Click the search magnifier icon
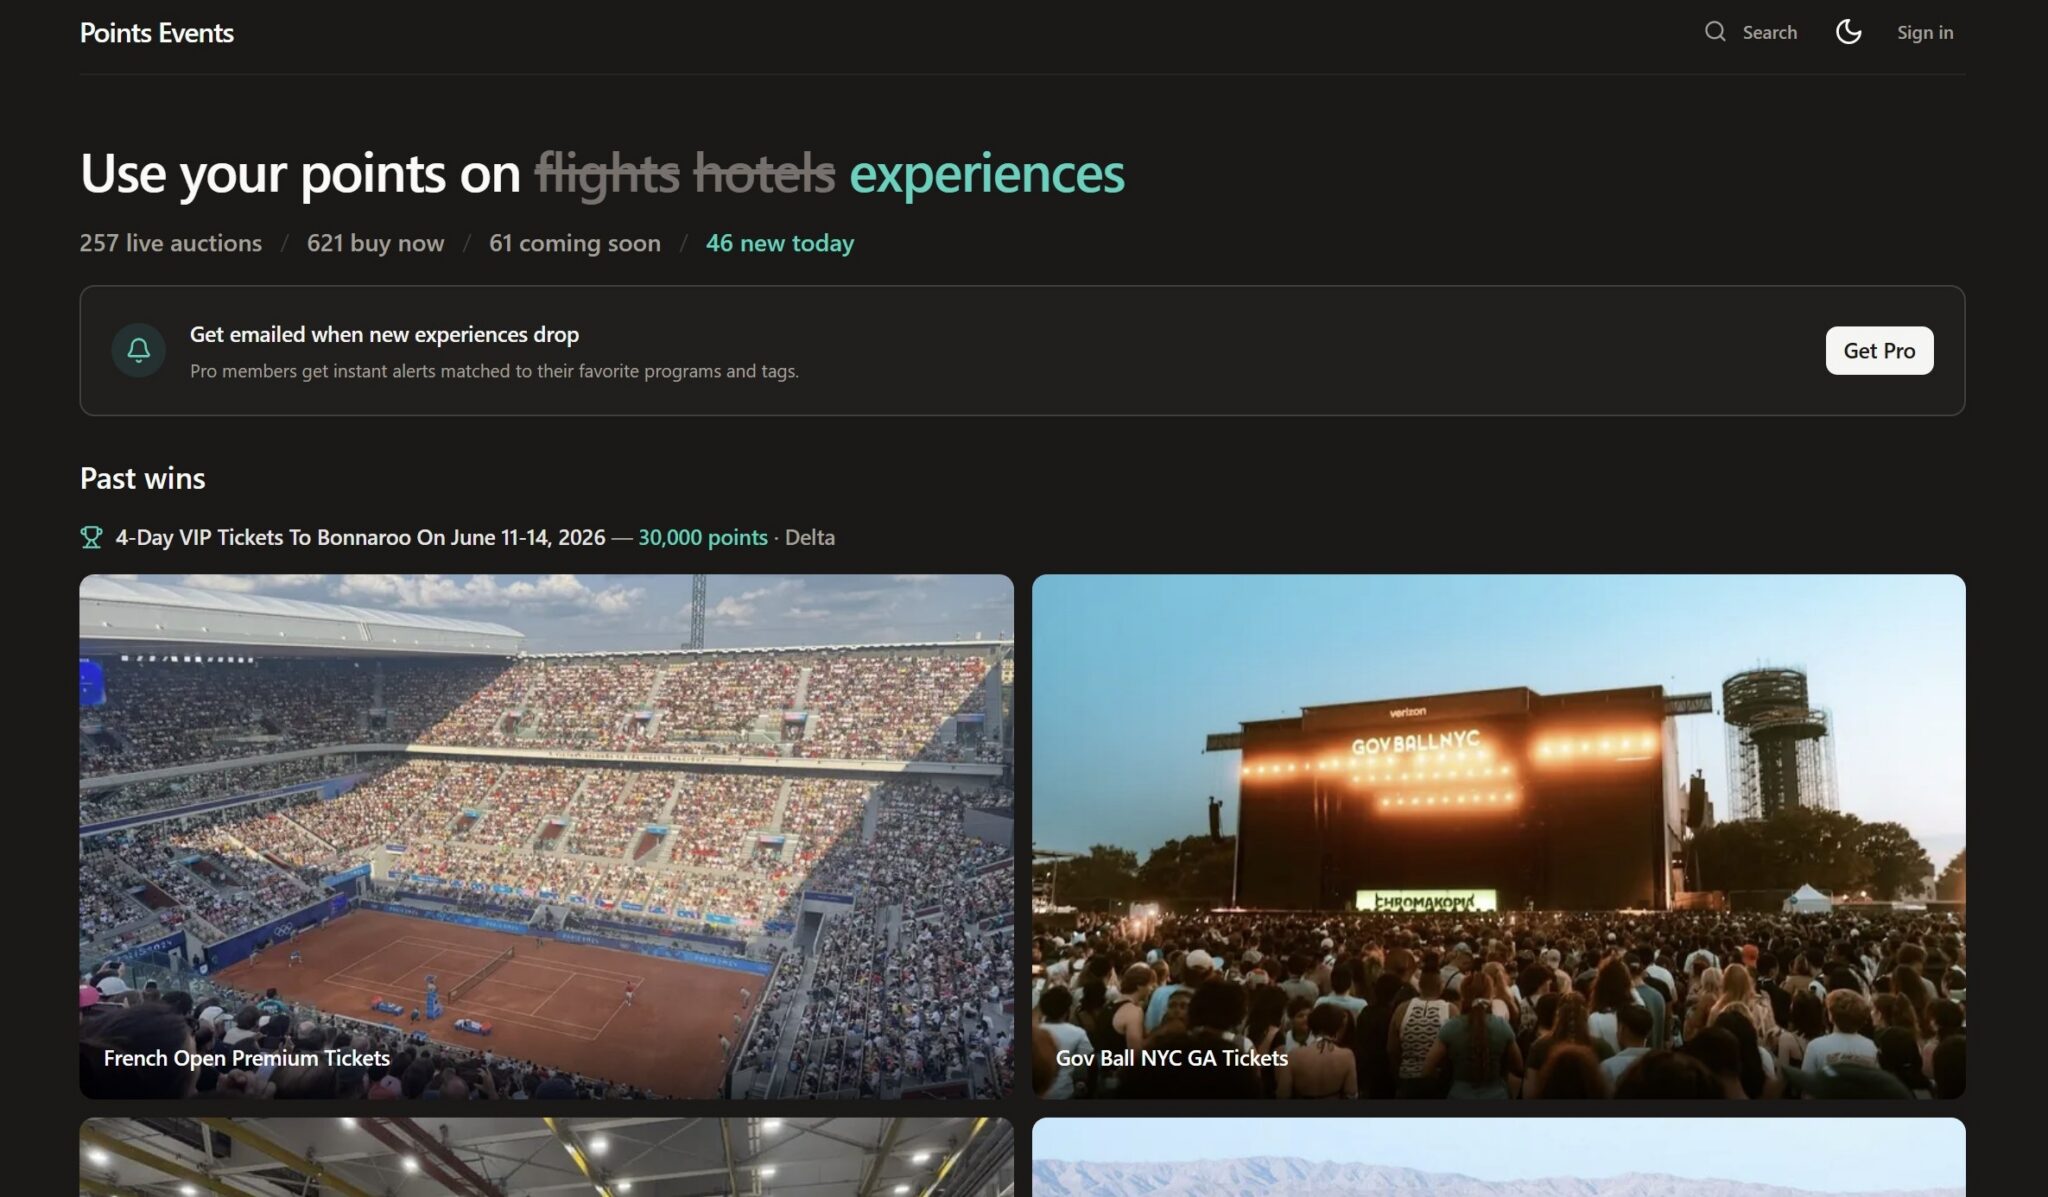The image size is (2048, 1197). click(1715, 32)
